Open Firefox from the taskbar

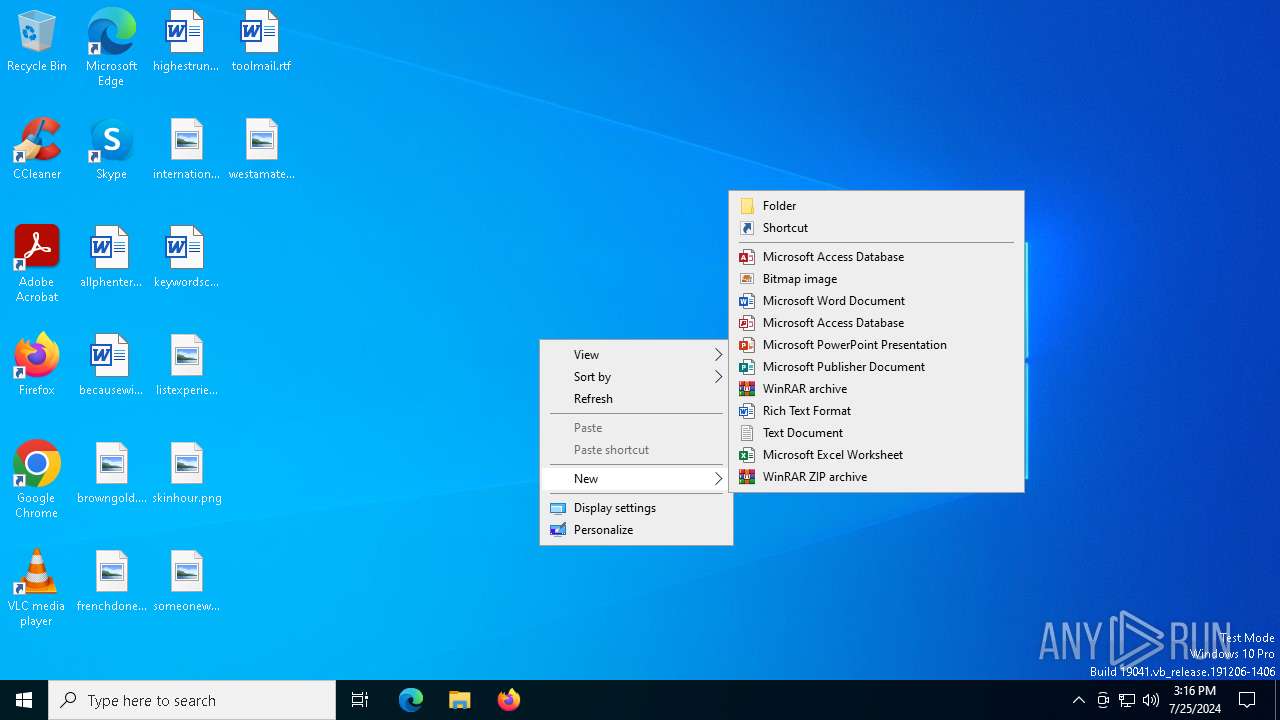509,700
